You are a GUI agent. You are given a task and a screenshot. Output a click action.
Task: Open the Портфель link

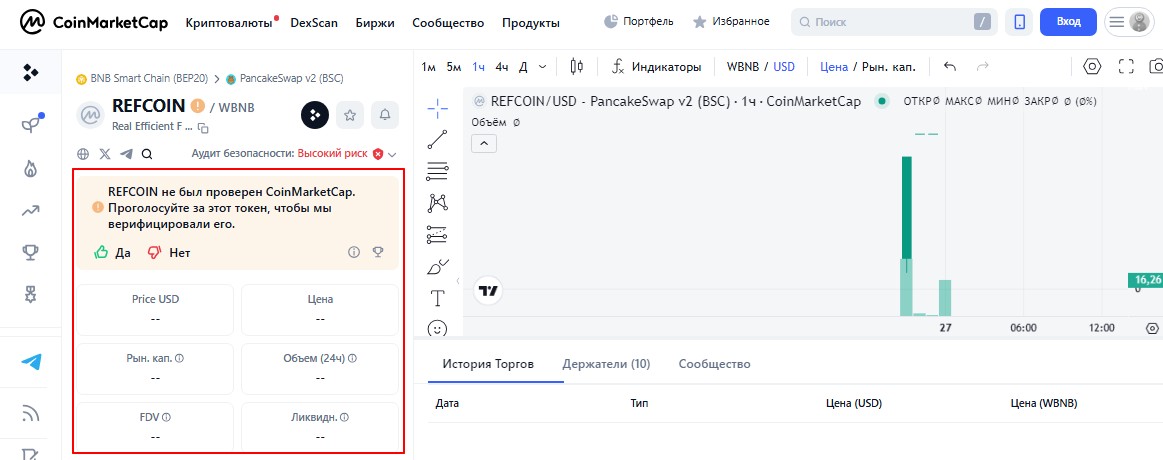point(639,22)
